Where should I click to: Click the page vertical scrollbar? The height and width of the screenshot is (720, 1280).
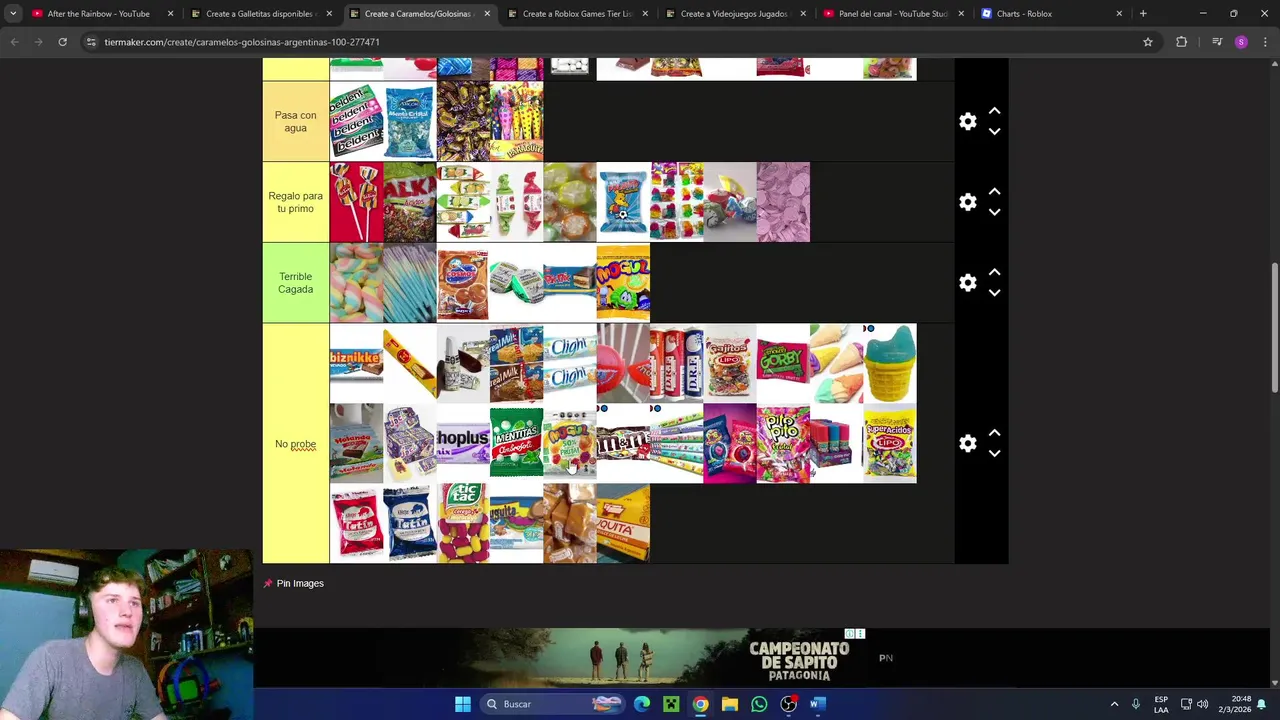pos(1274,328)
